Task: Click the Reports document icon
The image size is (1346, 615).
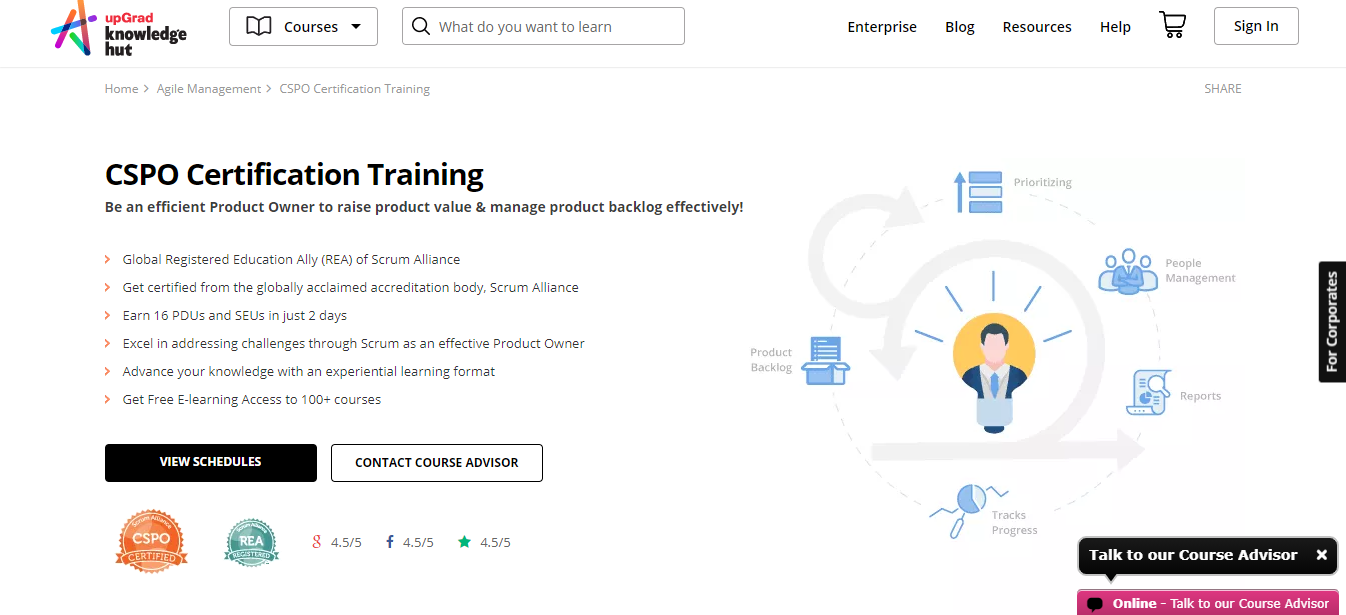Action: click(x=1149, y=393)
